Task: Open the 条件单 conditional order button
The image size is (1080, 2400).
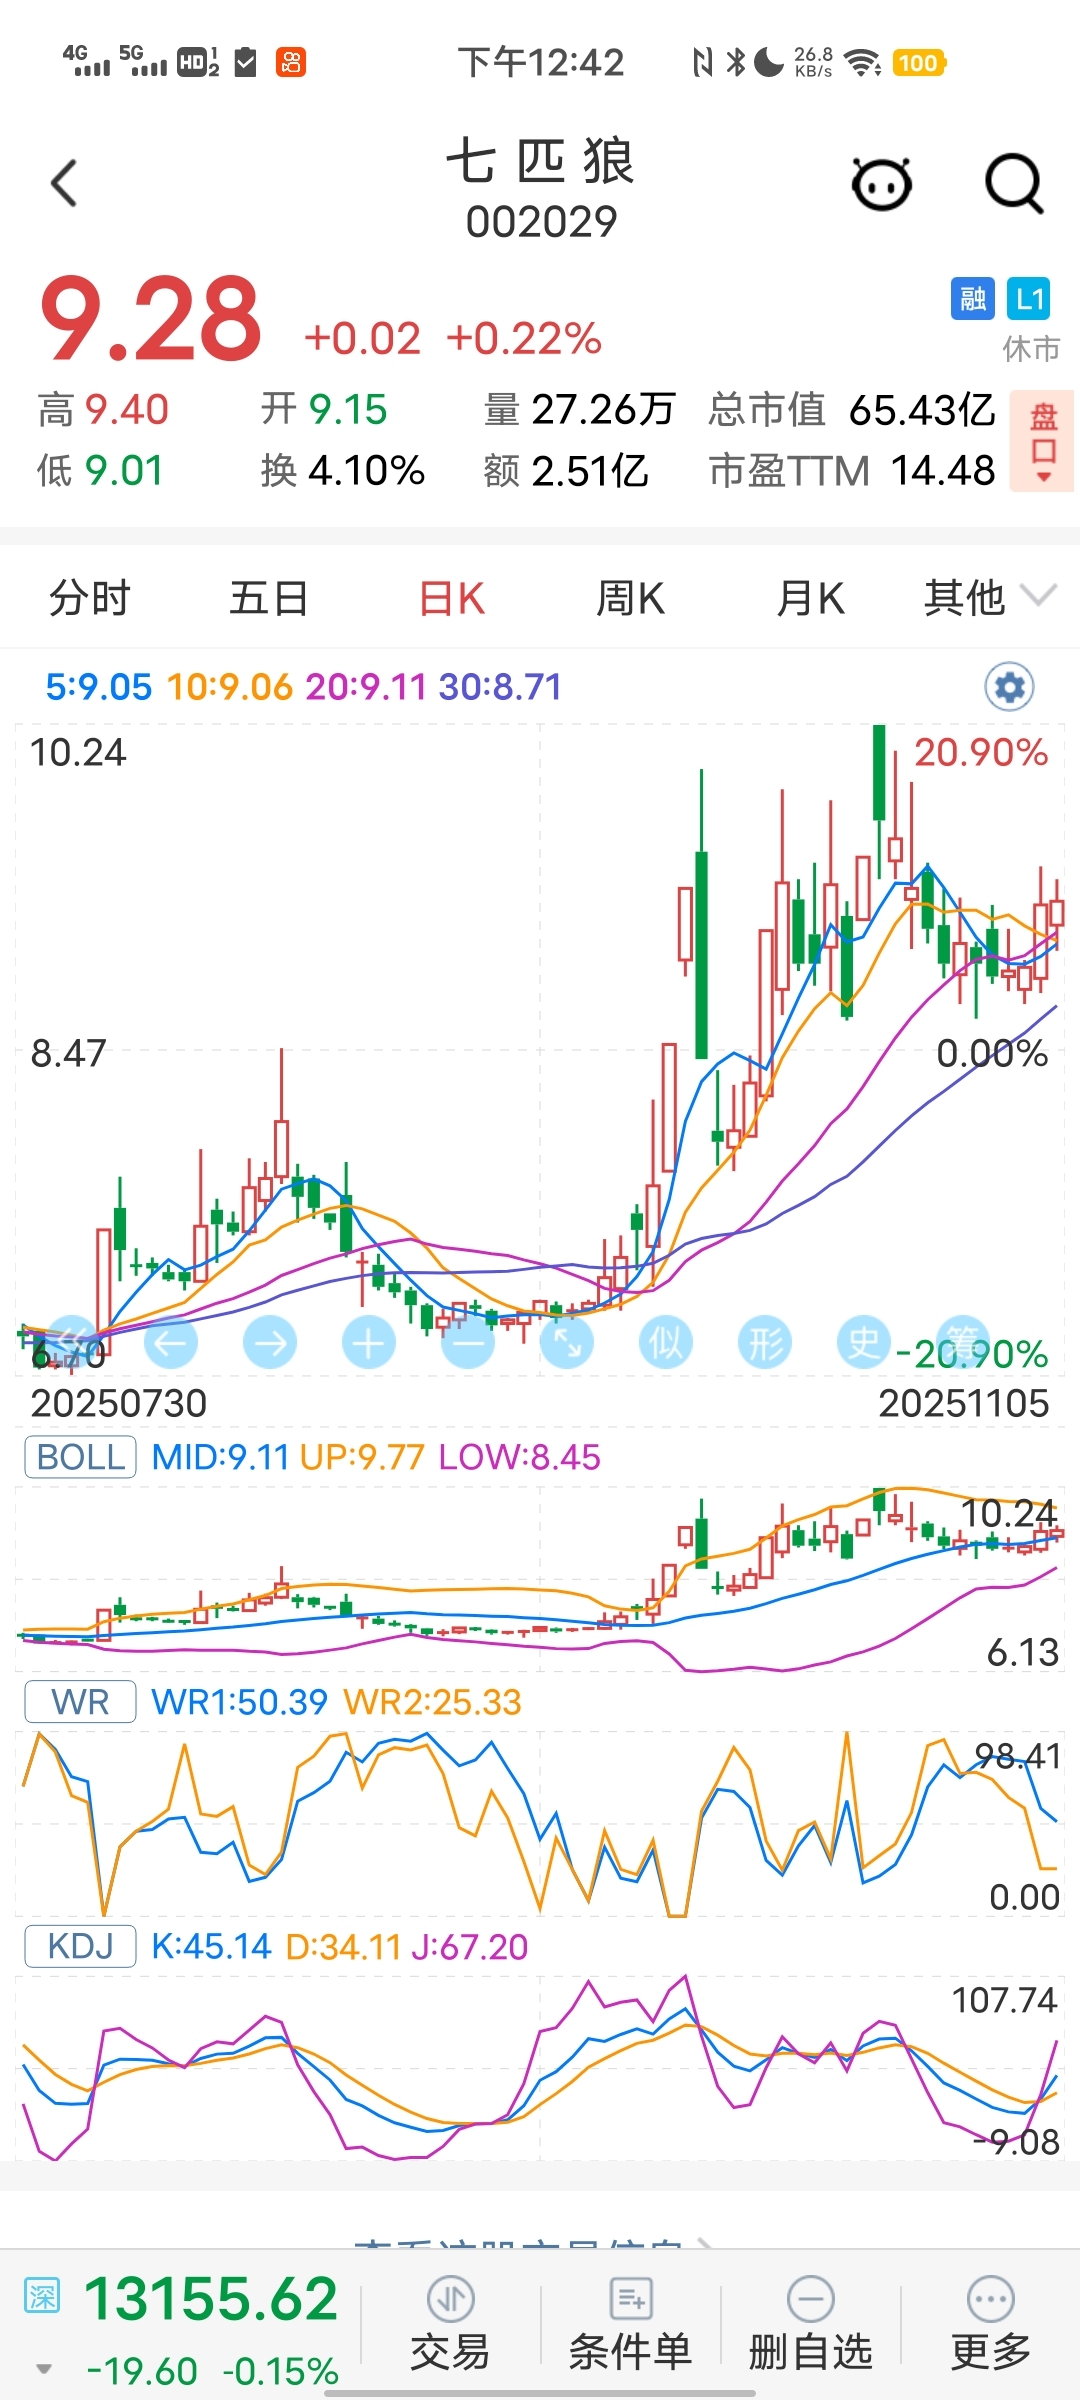Action: click(x=631, y=2323)
